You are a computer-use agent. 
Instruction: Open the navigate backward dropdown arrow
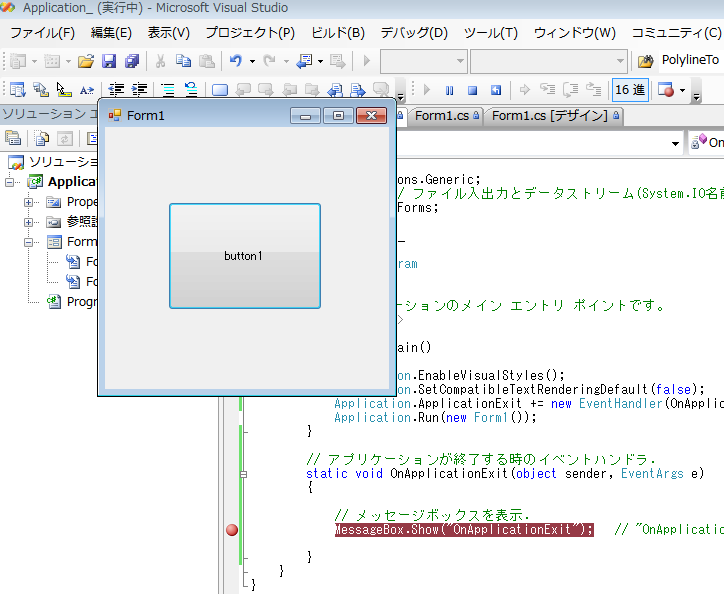[320, 61]
